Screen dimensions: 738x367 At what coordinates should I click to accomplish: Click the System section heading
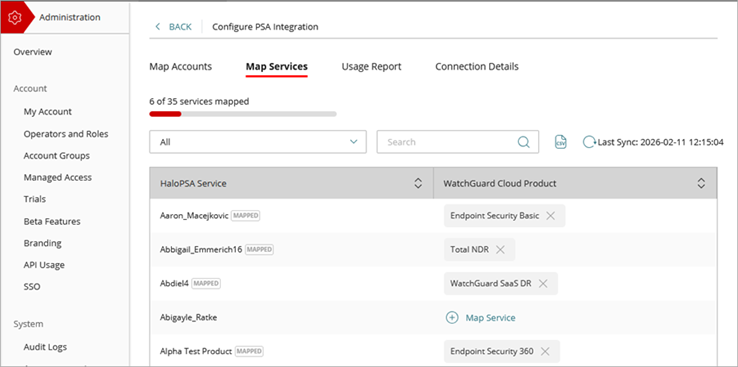click(x=28, y=324)
